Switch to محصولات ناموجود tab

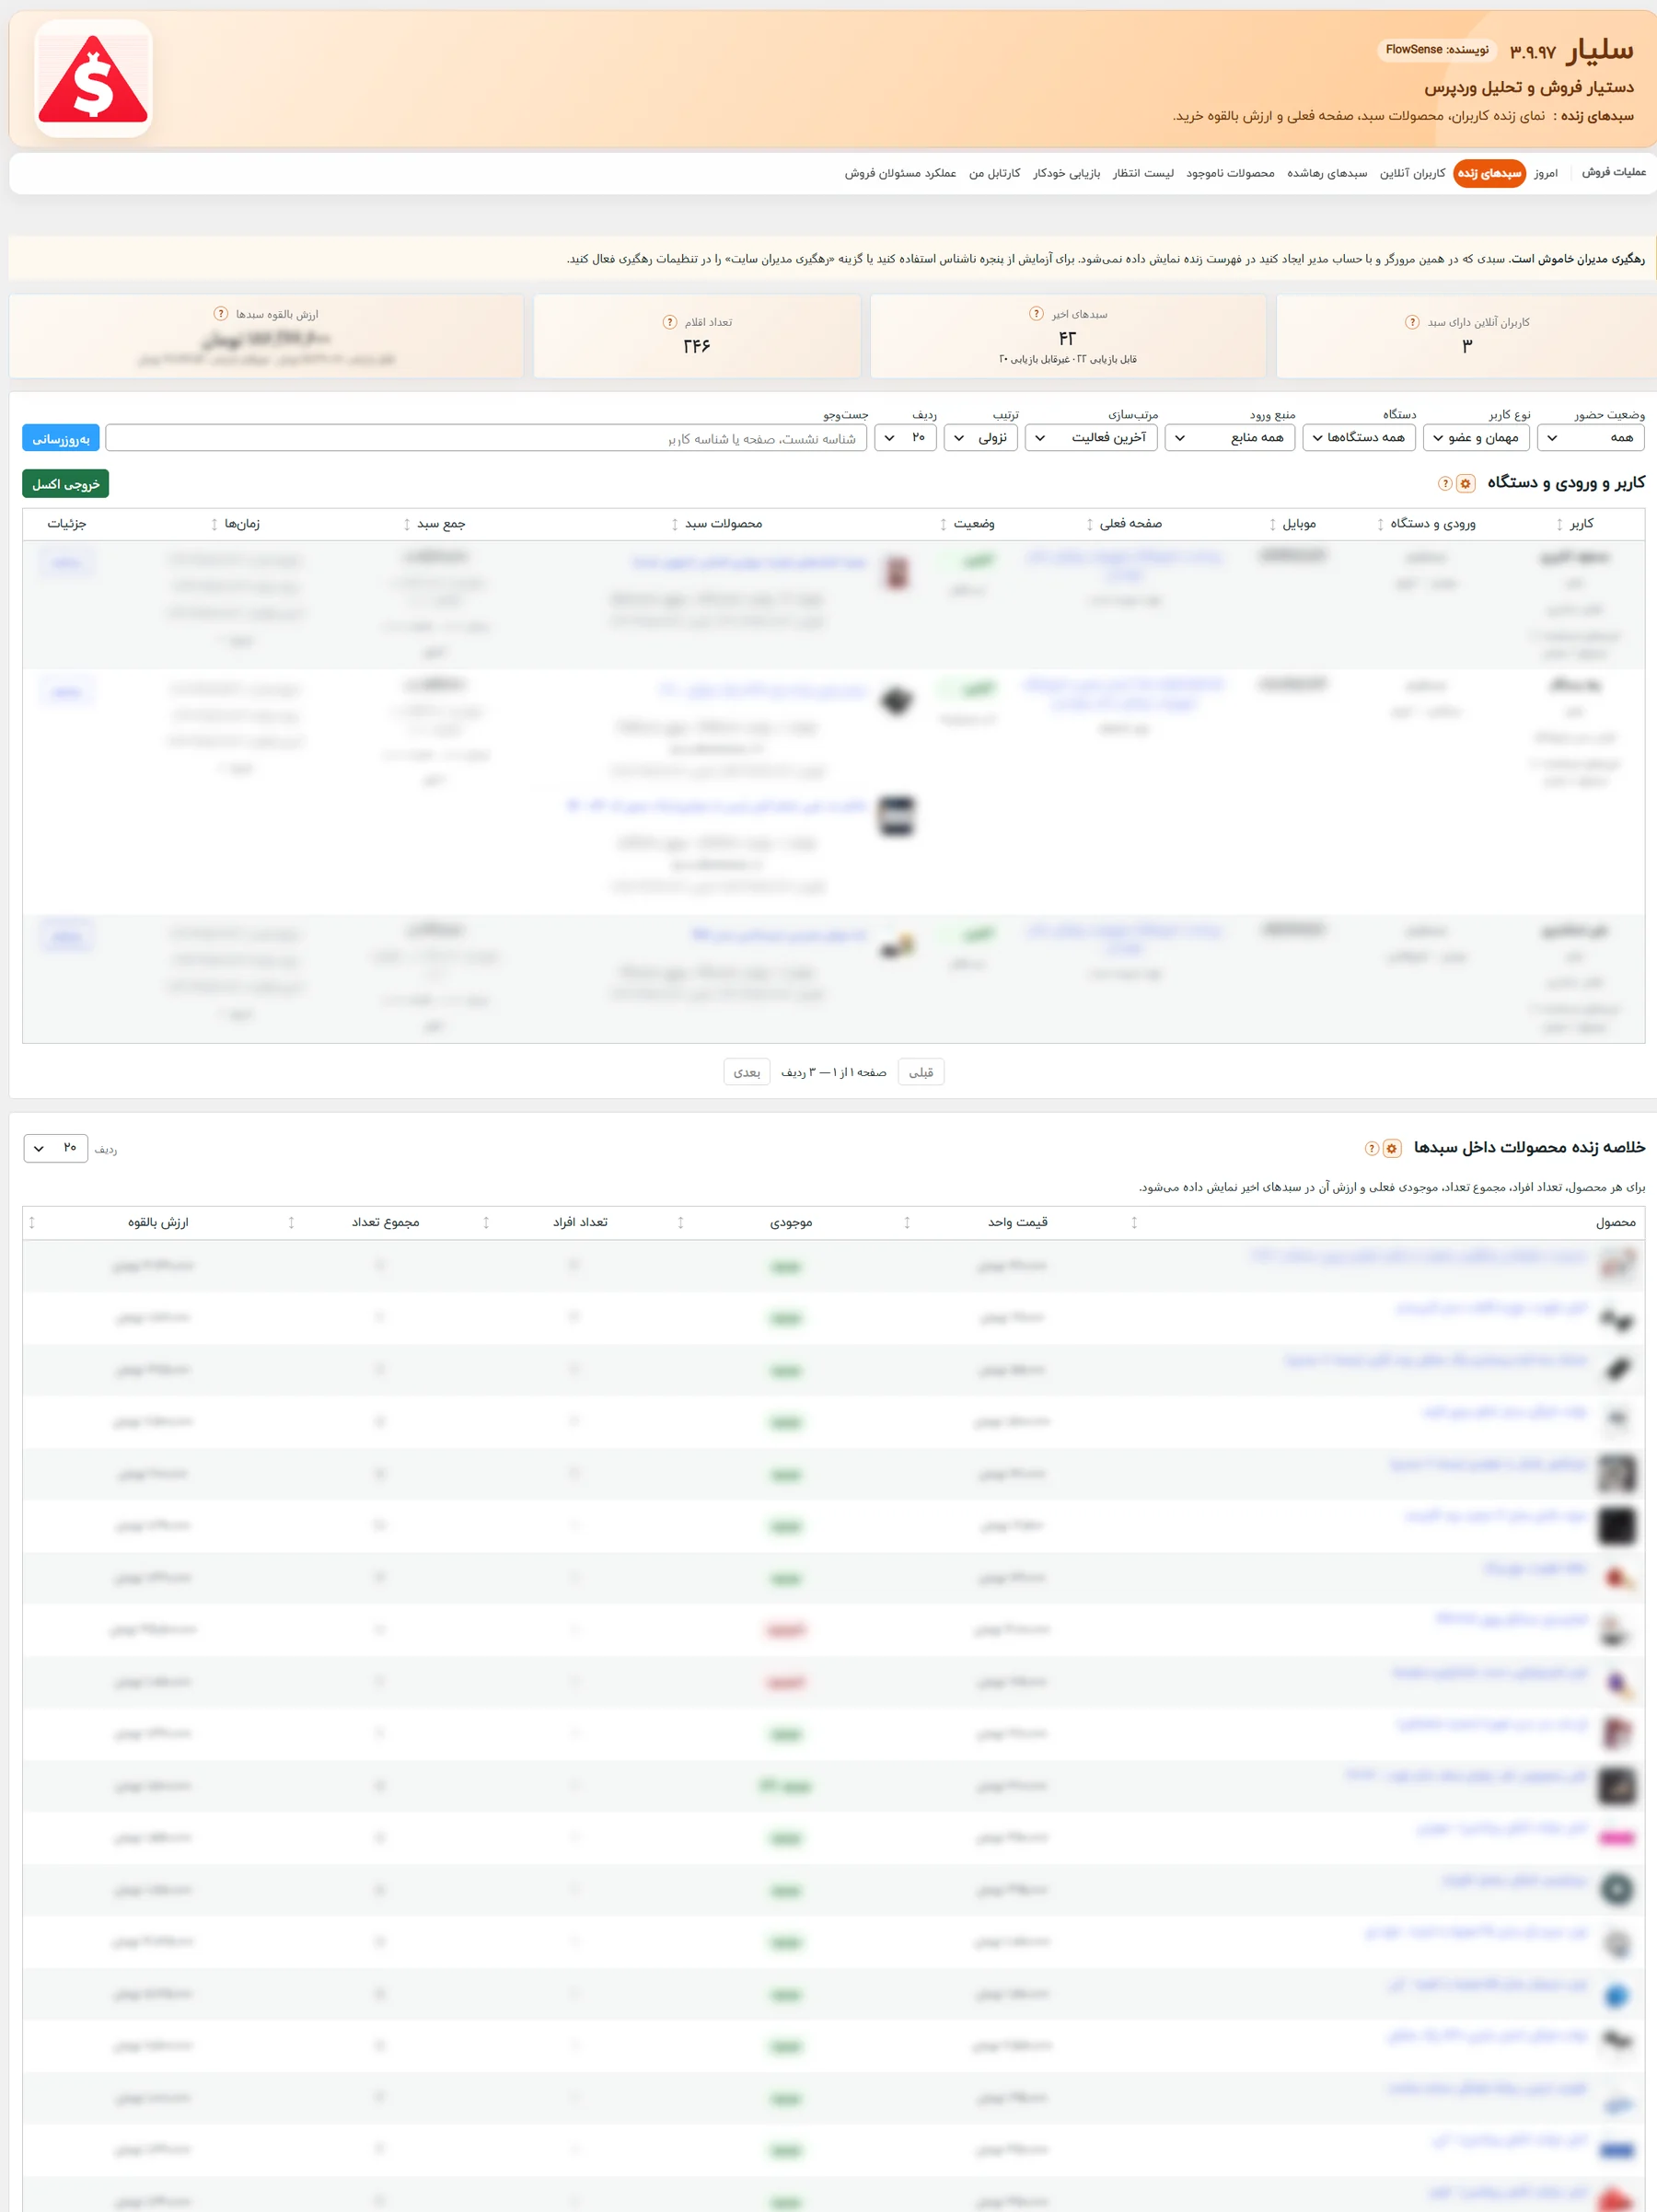tap(1230, 173)
